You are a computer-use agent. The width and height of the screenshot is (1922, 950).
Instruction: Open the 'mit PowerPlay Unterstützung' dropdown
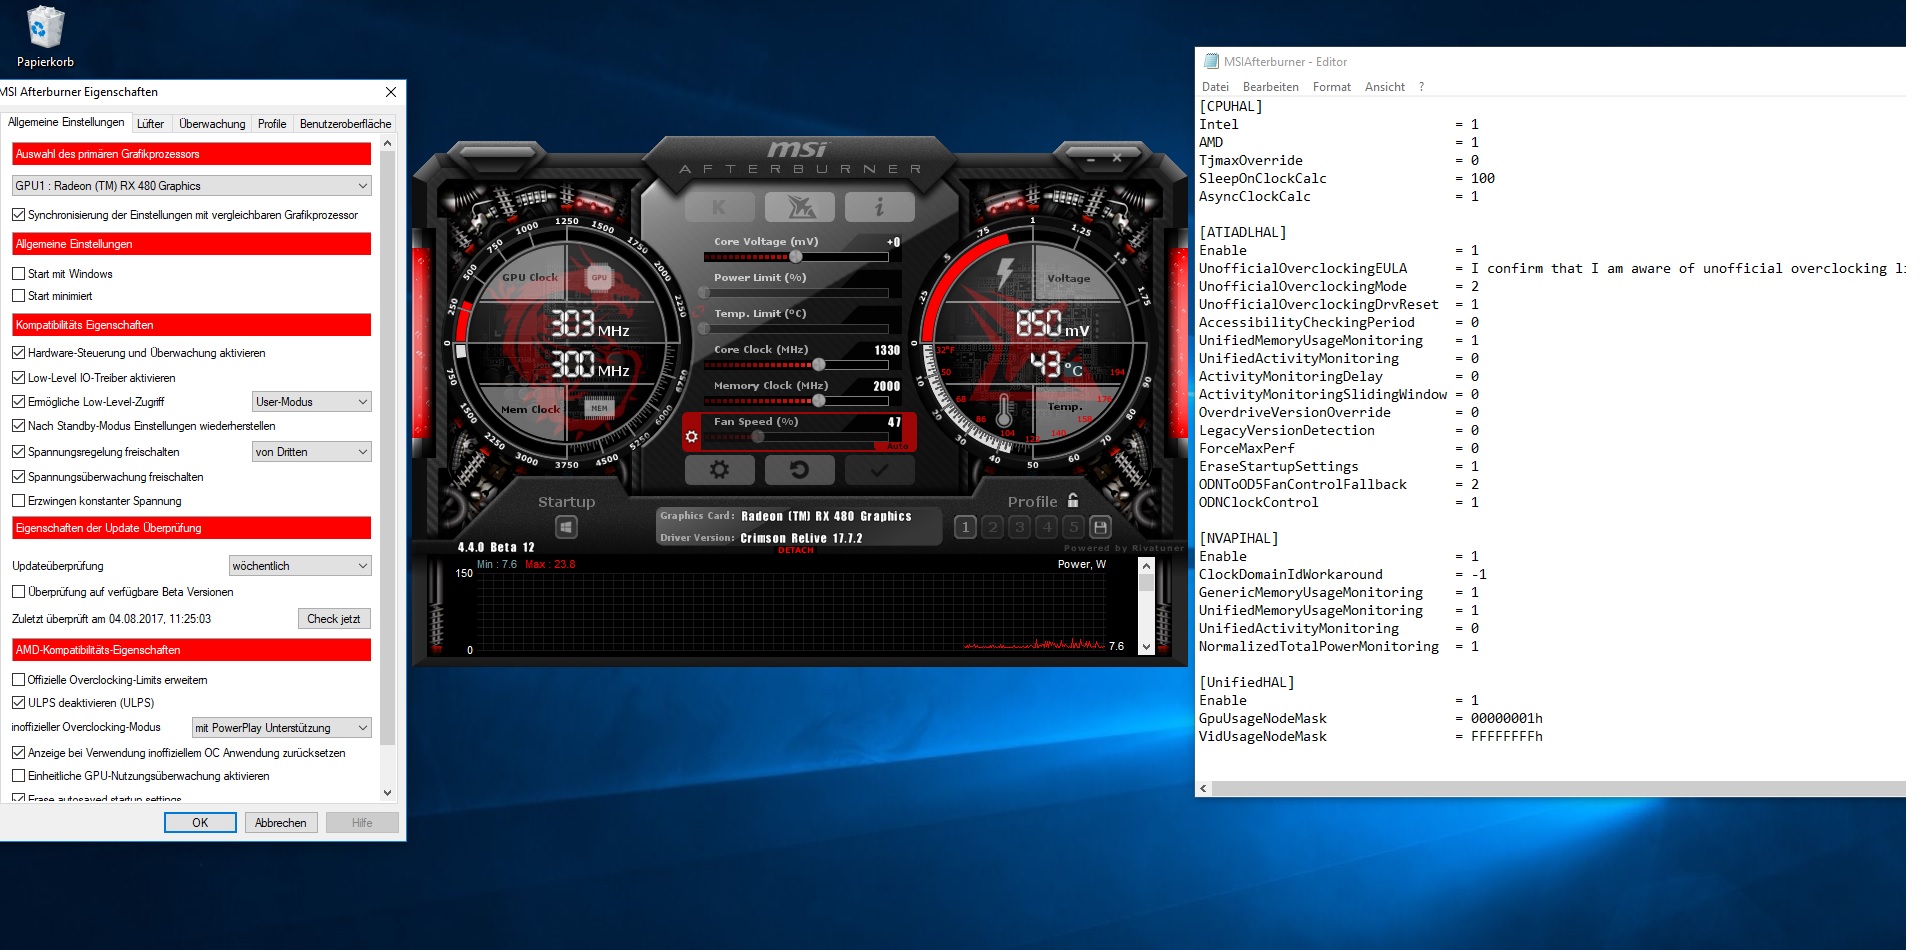[x=281, y=727]
